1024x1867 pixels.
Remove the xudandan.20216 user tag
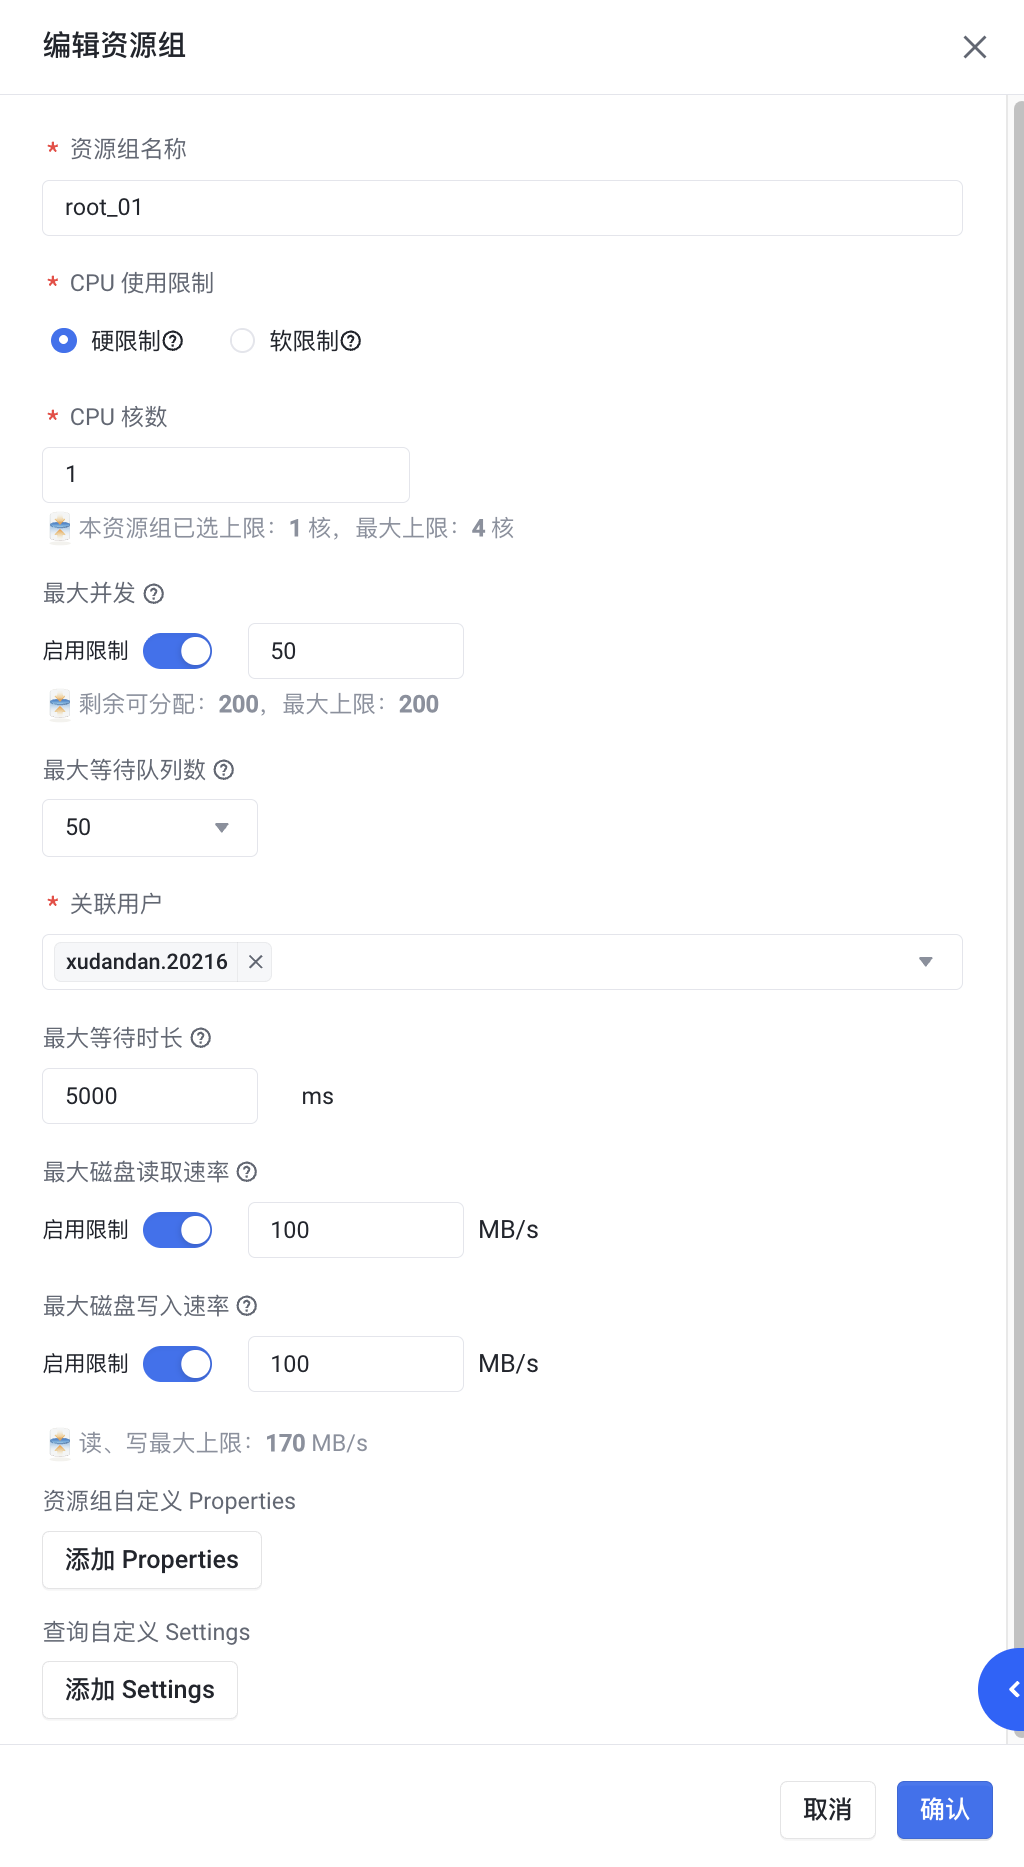[x=256, y=962]
